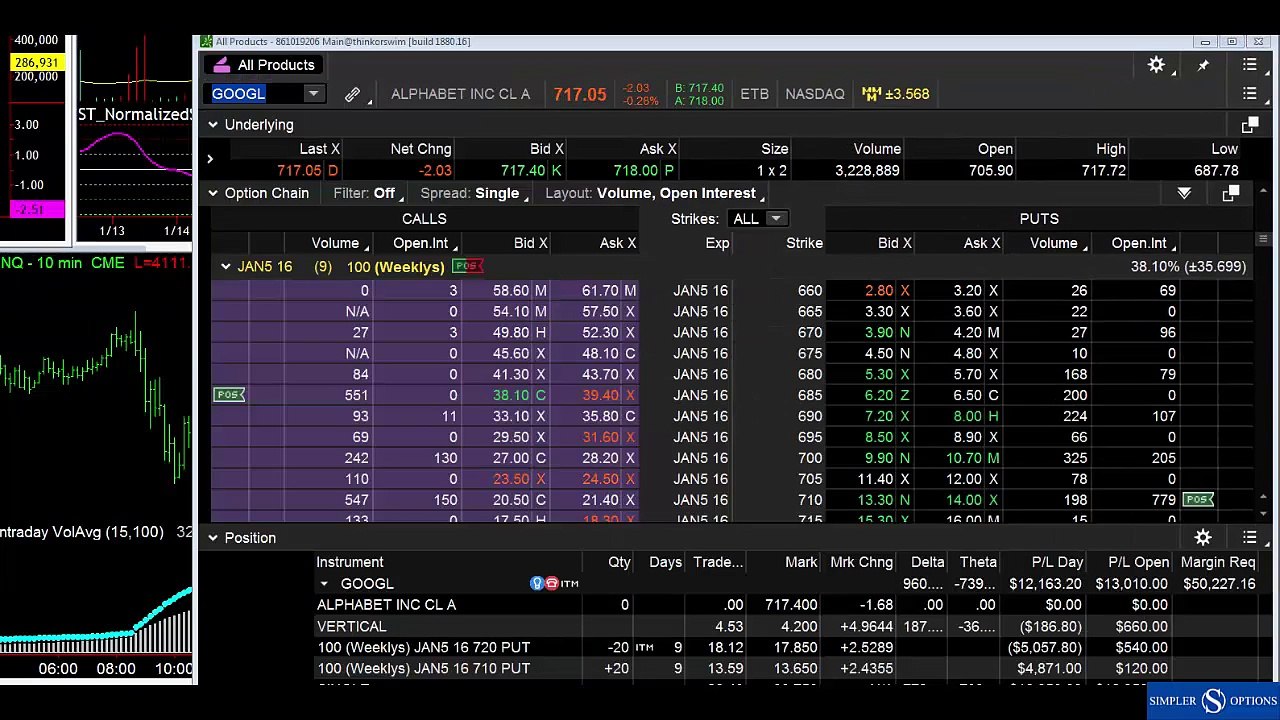Open the list menu icon at top right
The image size is (1280, 720).
coord(1250,65)
